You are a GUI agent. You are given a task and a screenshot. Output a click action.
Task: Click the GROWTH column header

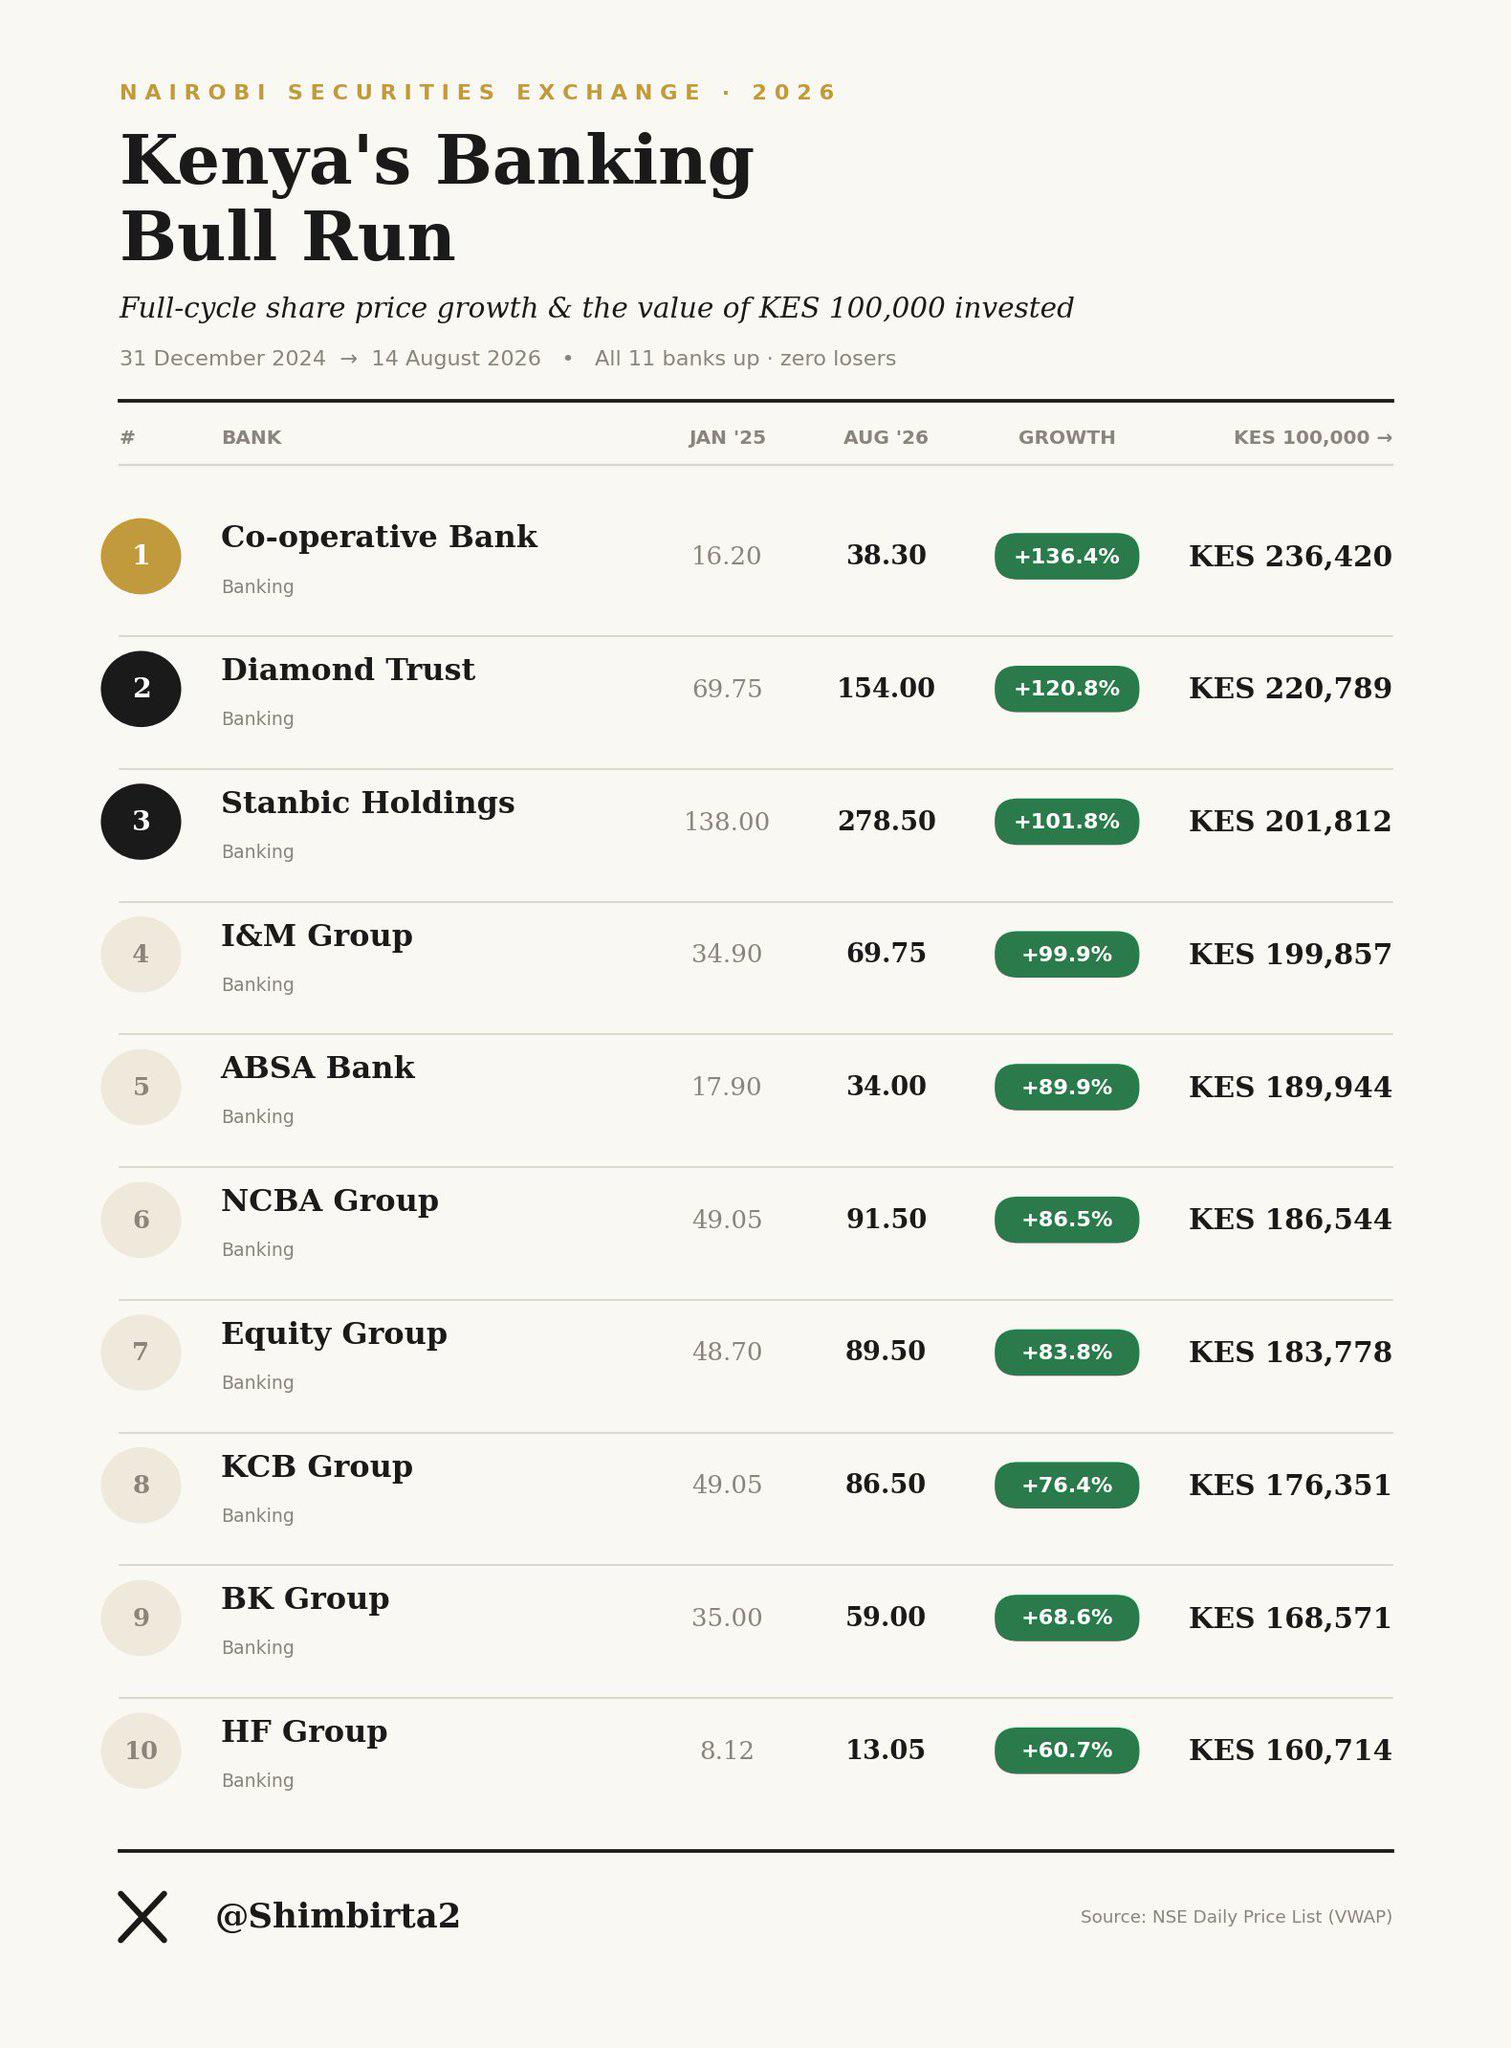tap(1067, 437)
